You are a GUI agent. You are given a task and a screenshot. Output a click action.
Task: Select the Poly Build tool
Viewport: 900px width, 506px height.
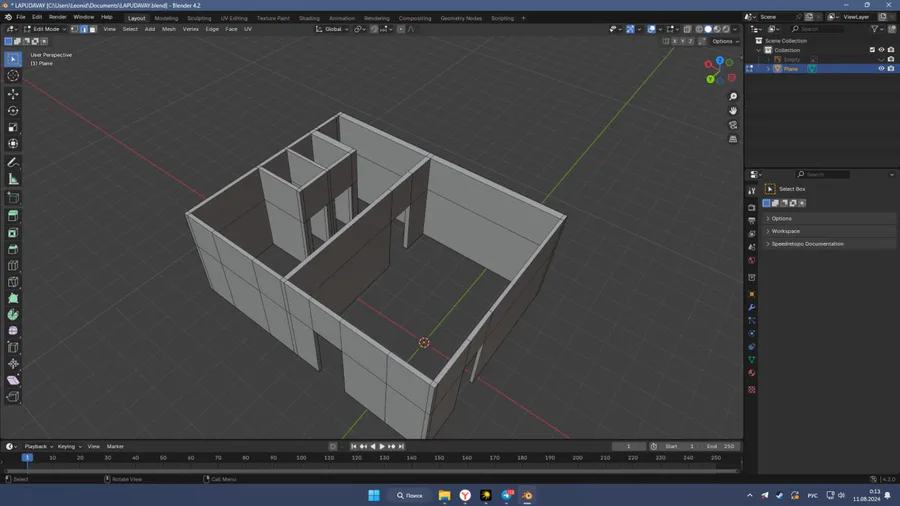click(13, 298)
